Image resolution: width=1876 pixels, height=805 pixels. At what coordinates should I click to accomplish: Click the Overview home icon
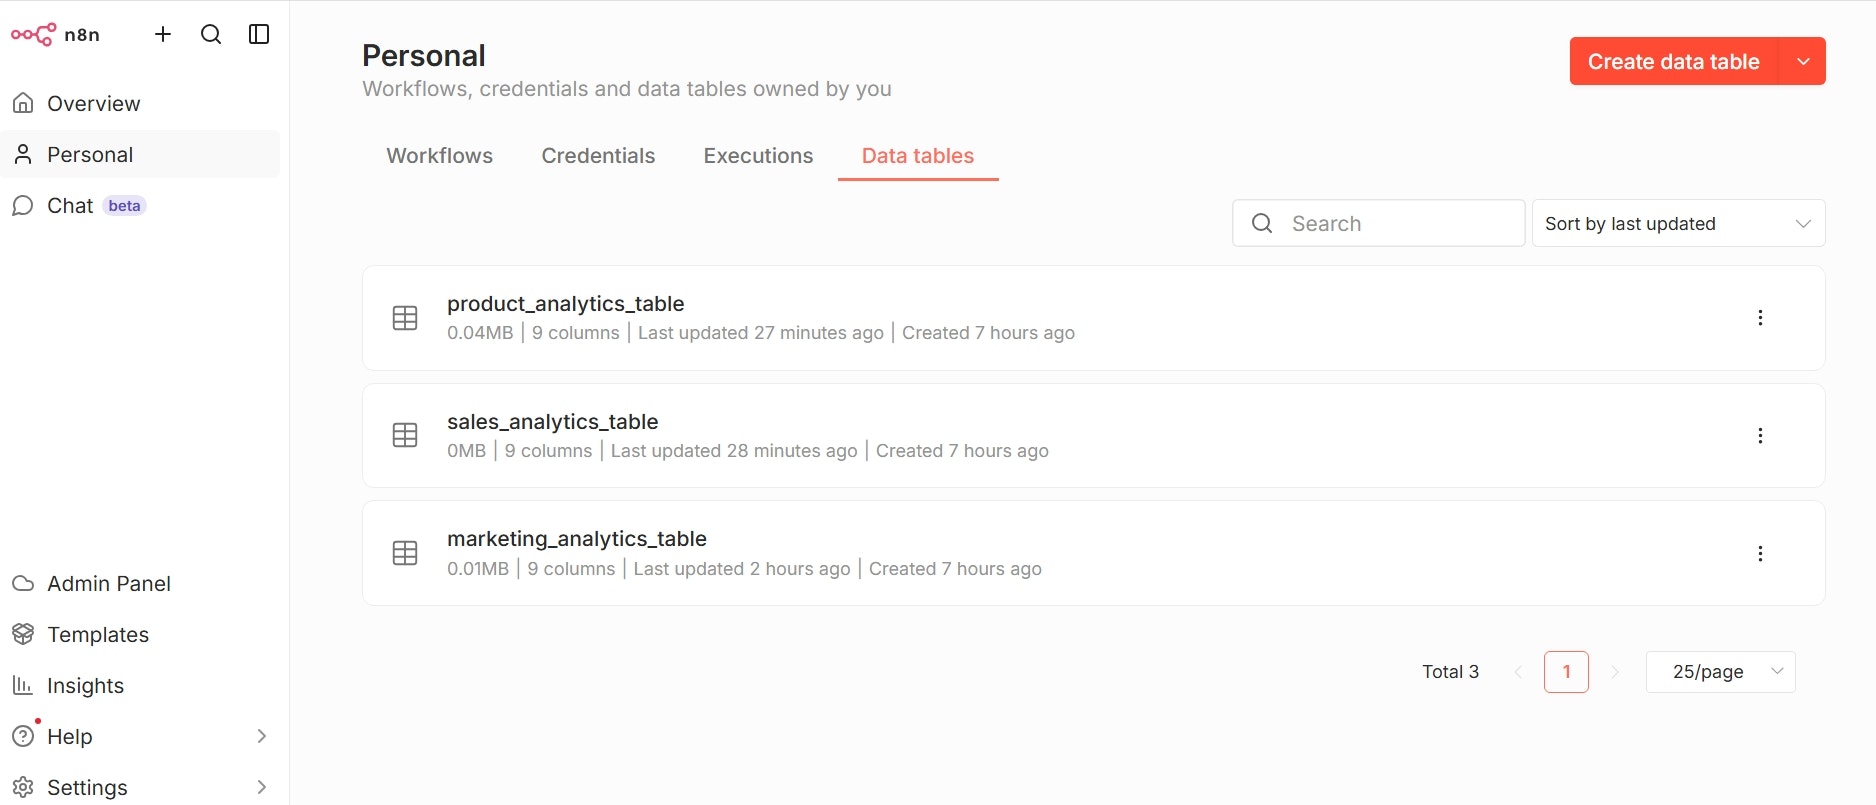coord(23,103)
